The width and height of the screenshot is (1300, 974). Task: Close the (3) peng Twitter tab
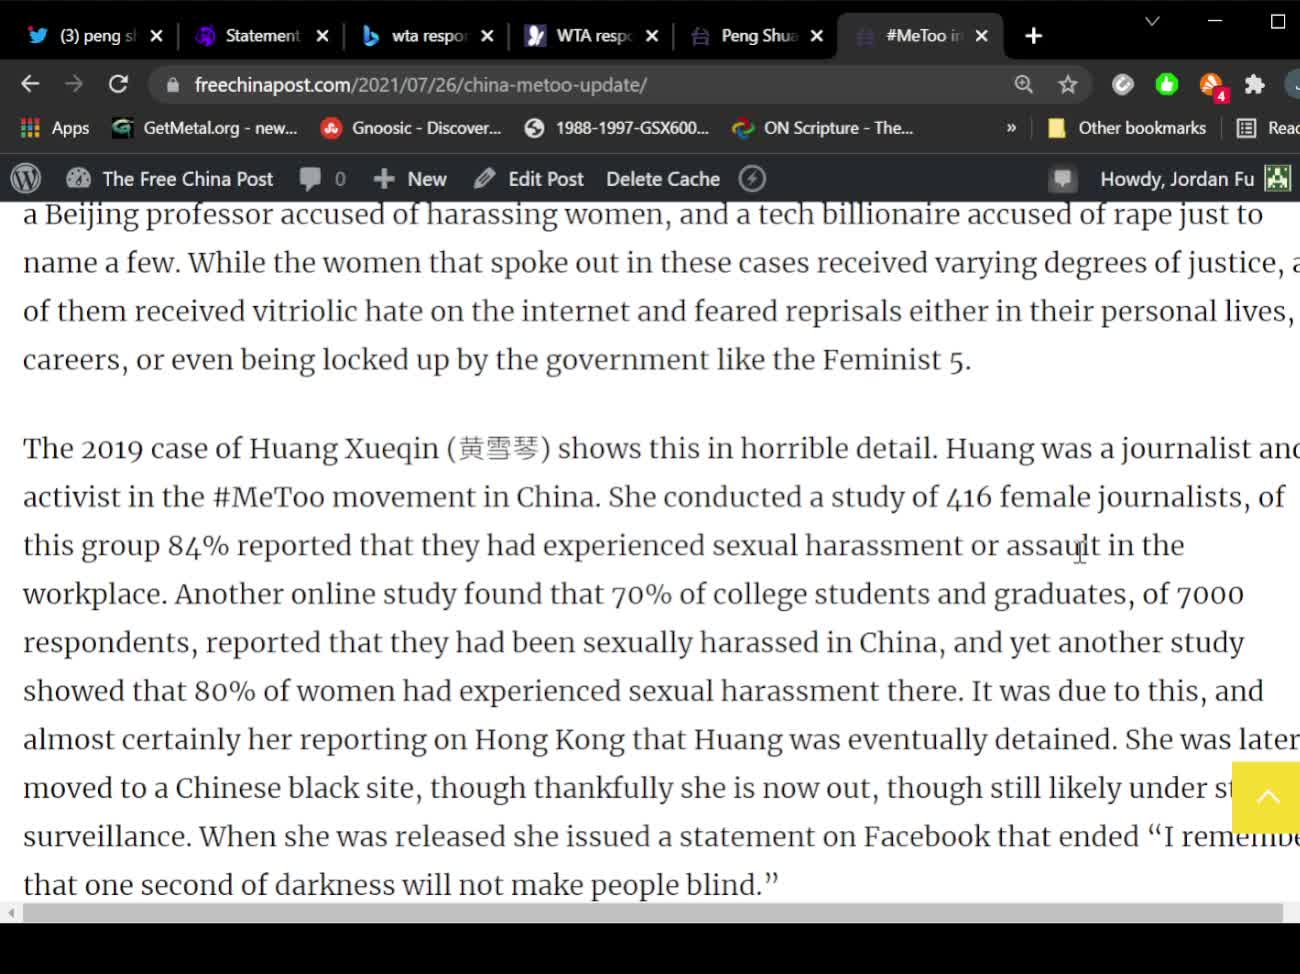tap(156, 36)
